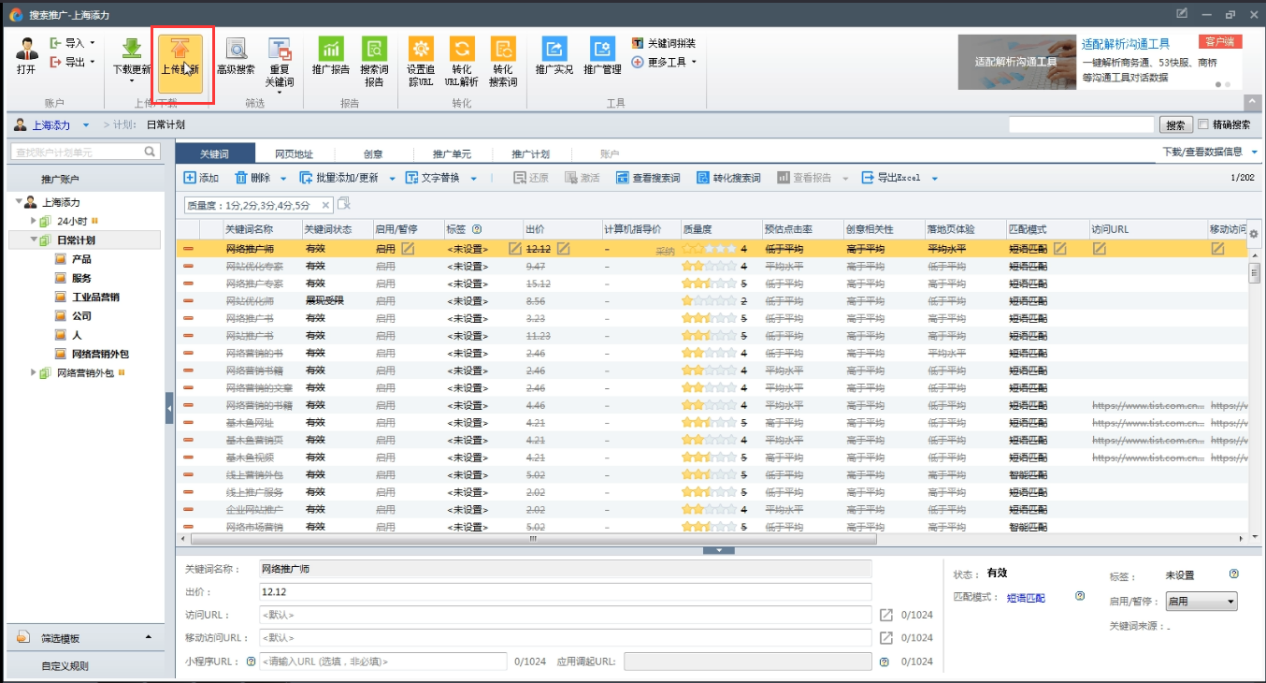Image resolution: width=1266 pixels, height=683 pixels.
Task: Click the table's horizontal scrollbar
Action: (x=531, y=538)
